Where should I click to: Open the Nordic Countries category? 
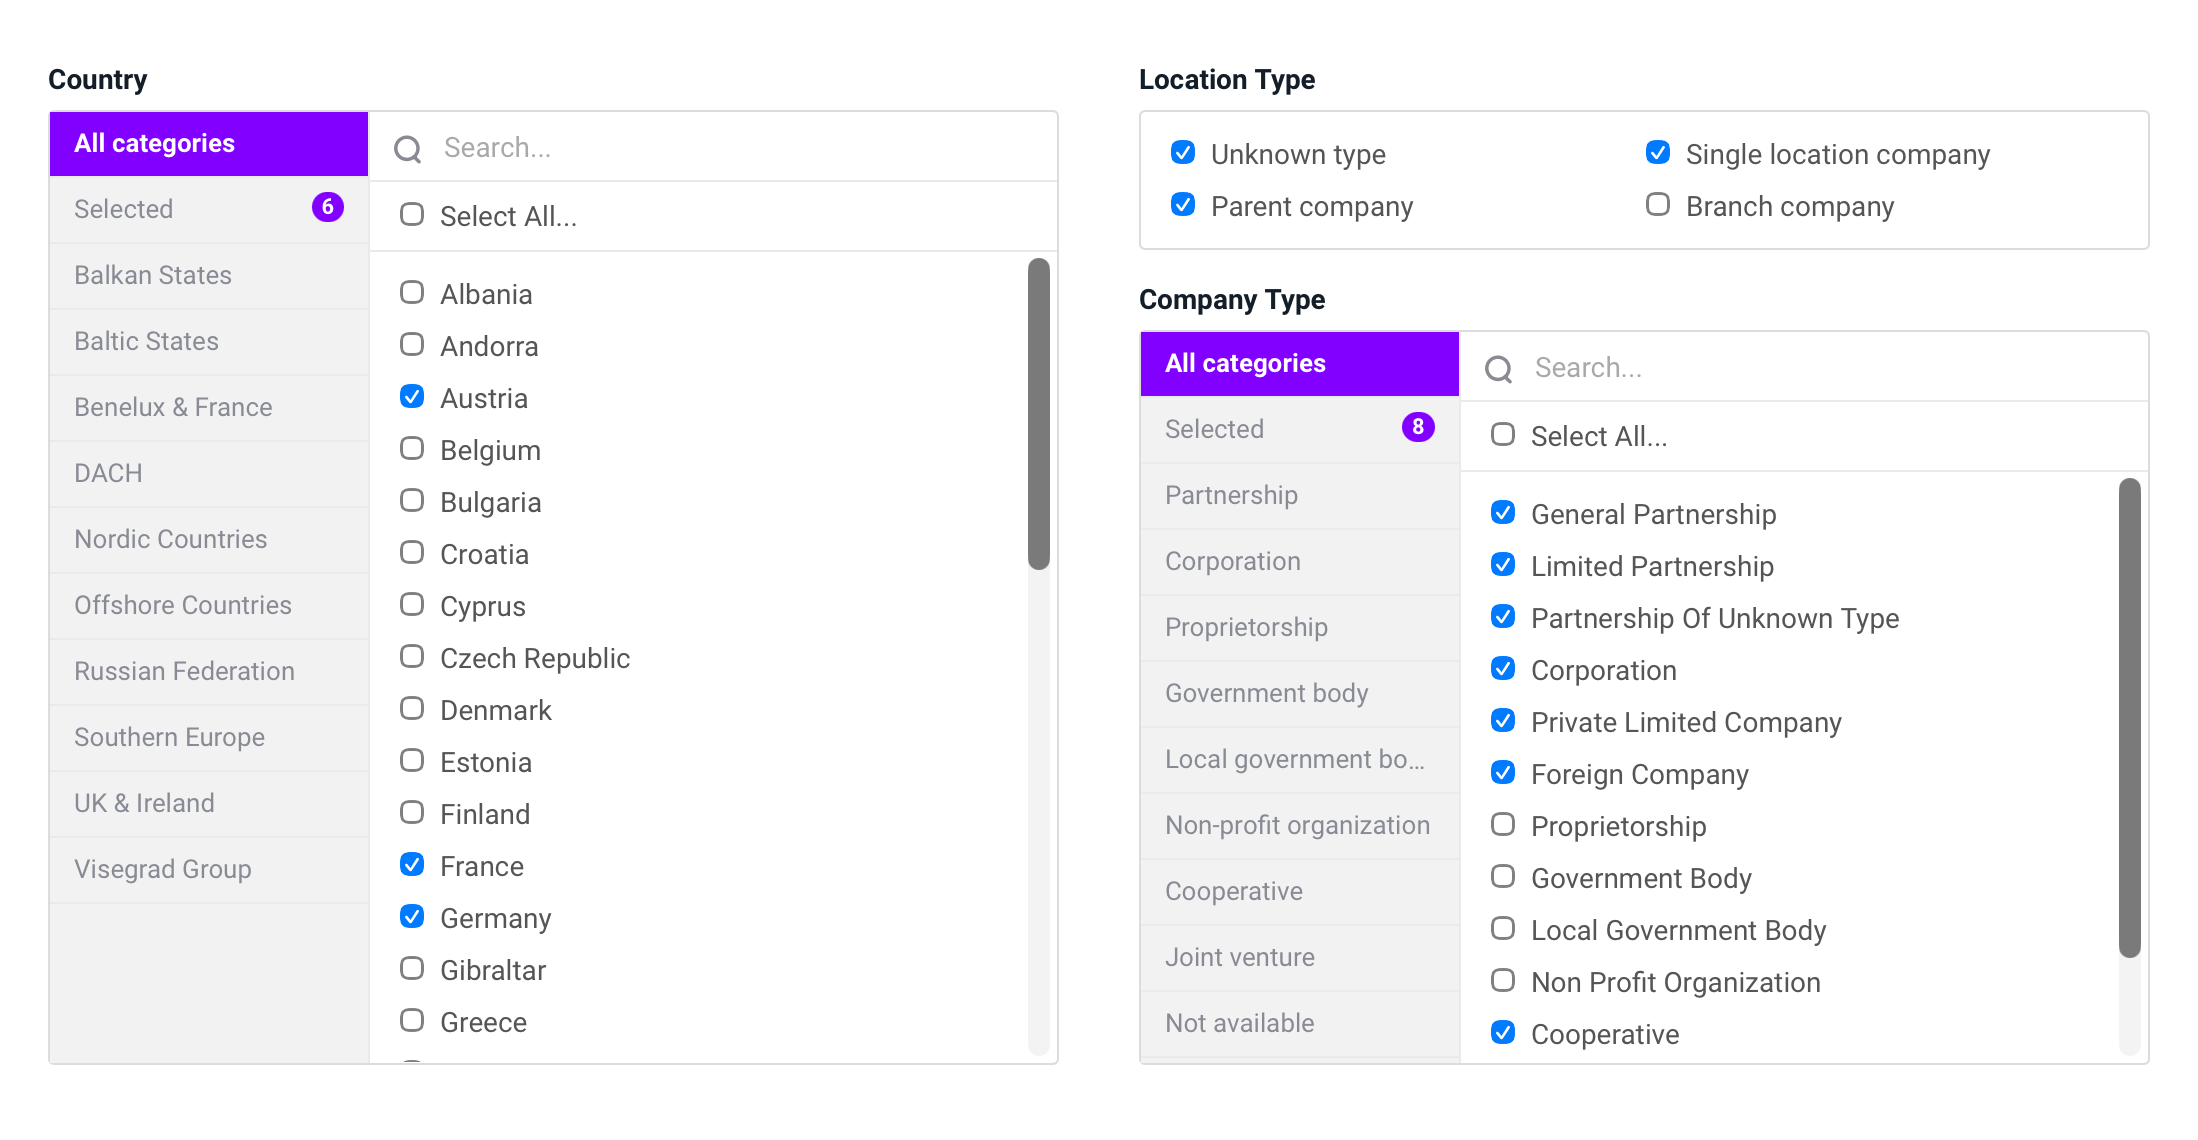tap(170, 539)
